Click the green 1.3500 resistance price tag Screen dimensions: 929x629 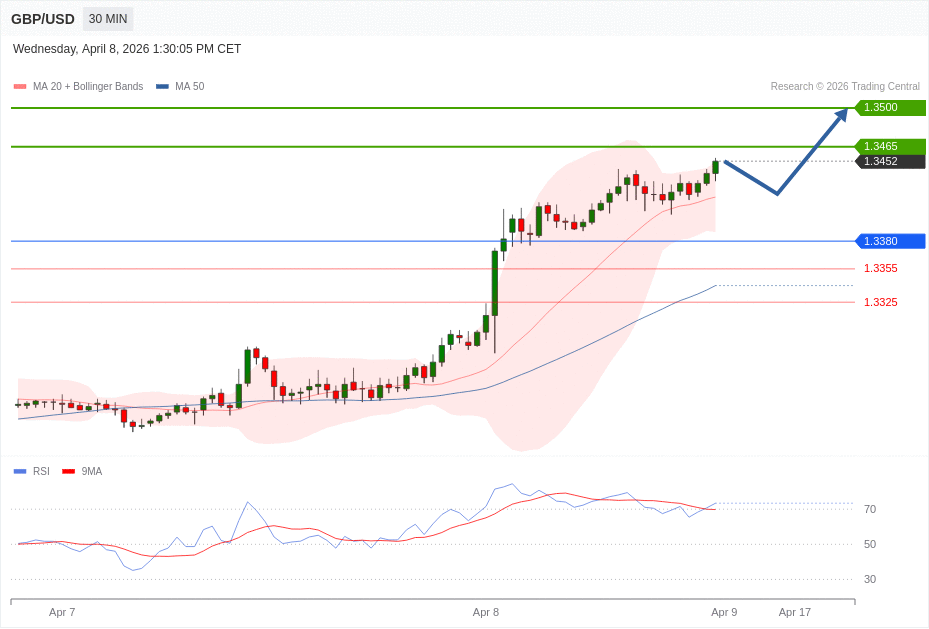click(889, 108)
